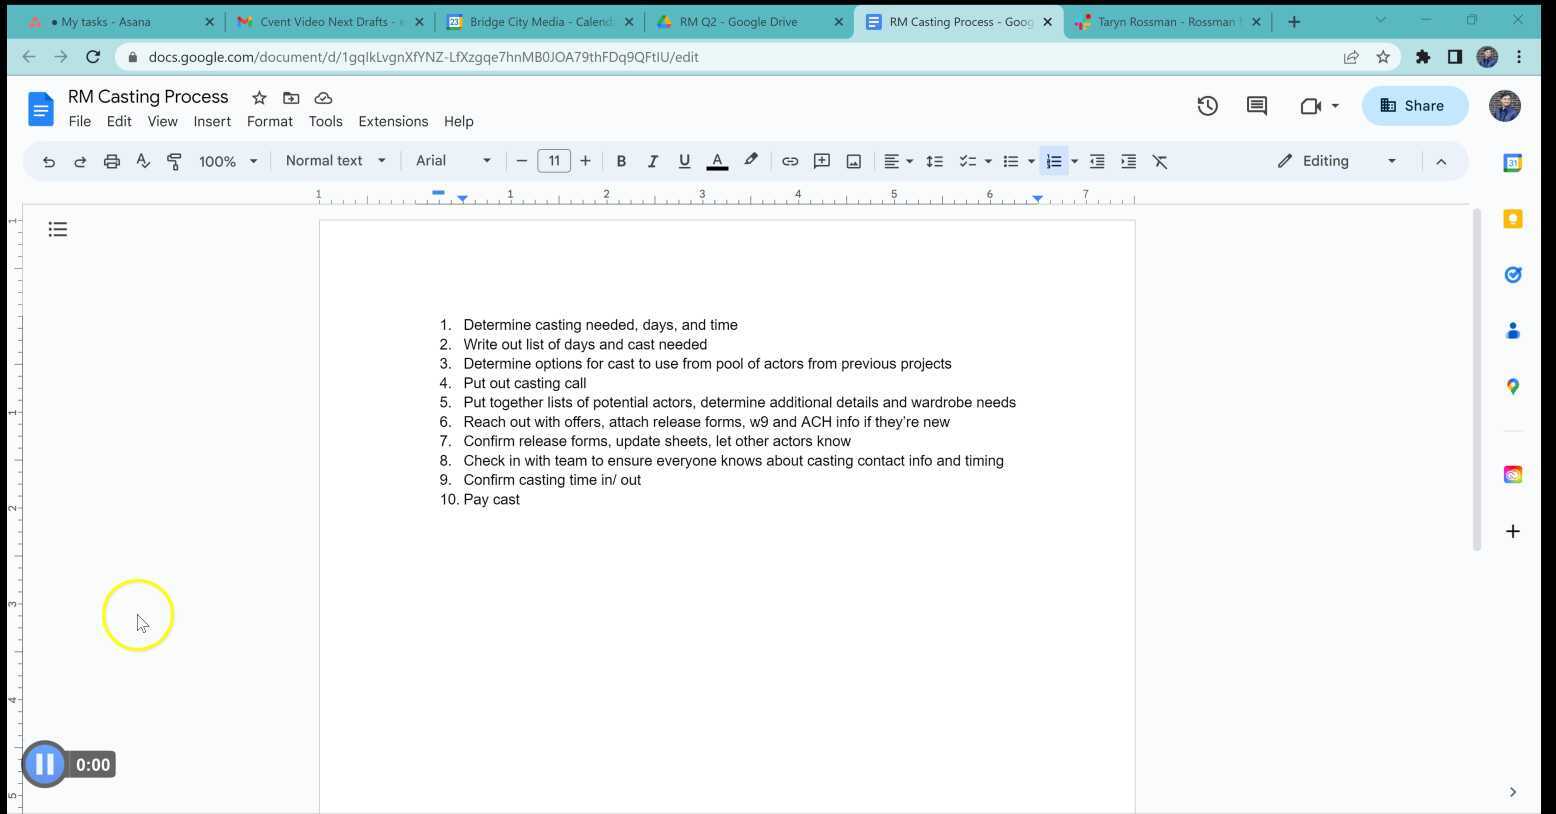Click the Insert link icon
1556x814 pixels.
789,161
